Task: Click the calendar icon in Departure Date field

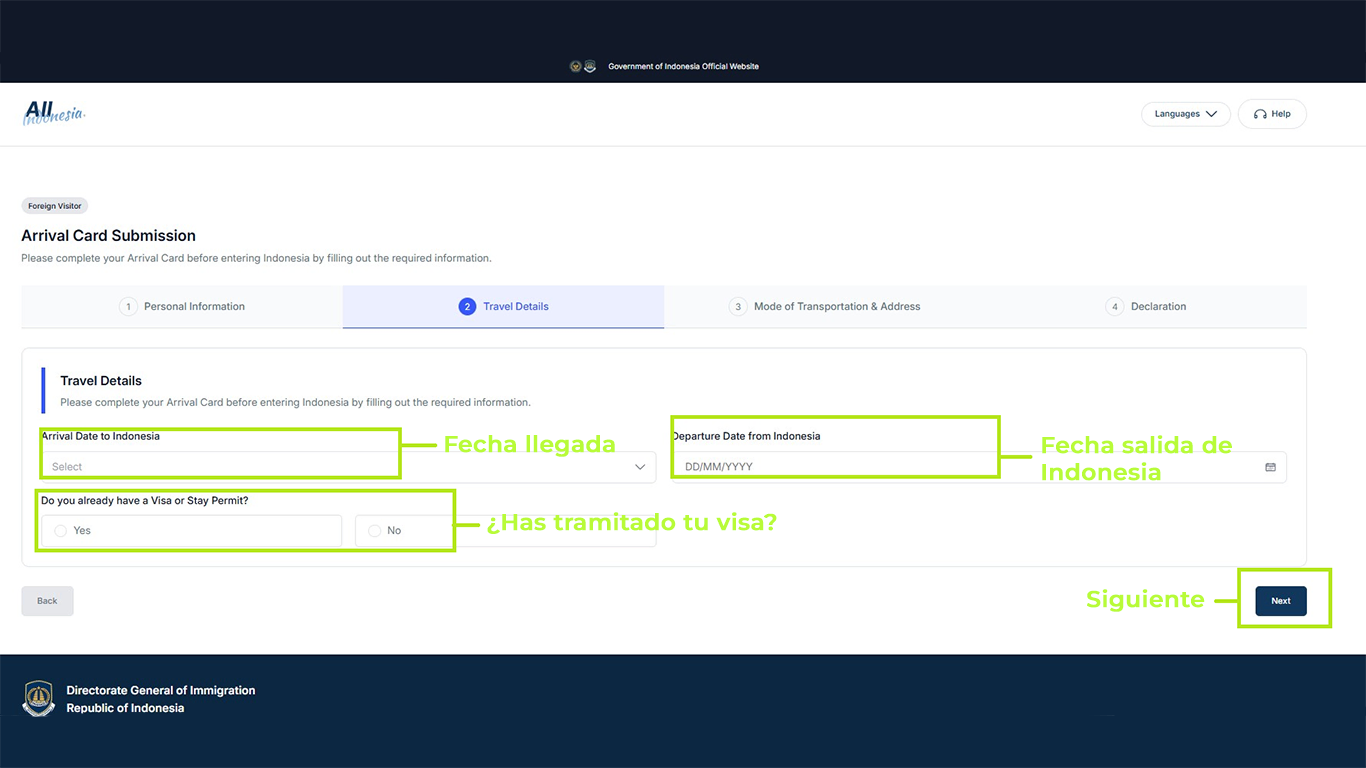Action: click(x=1270, y=467)
